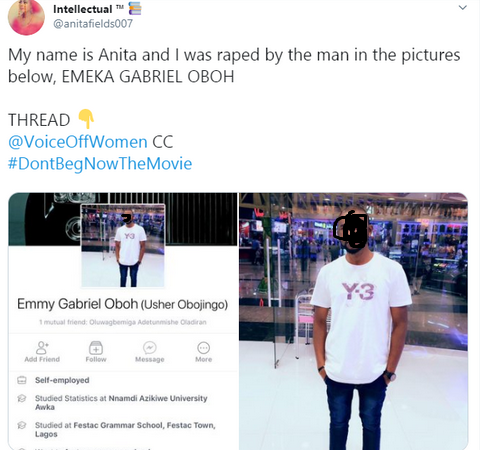Open the tweet options chevron menu
This screenshot has width=480, height=451.
point(463,8)
